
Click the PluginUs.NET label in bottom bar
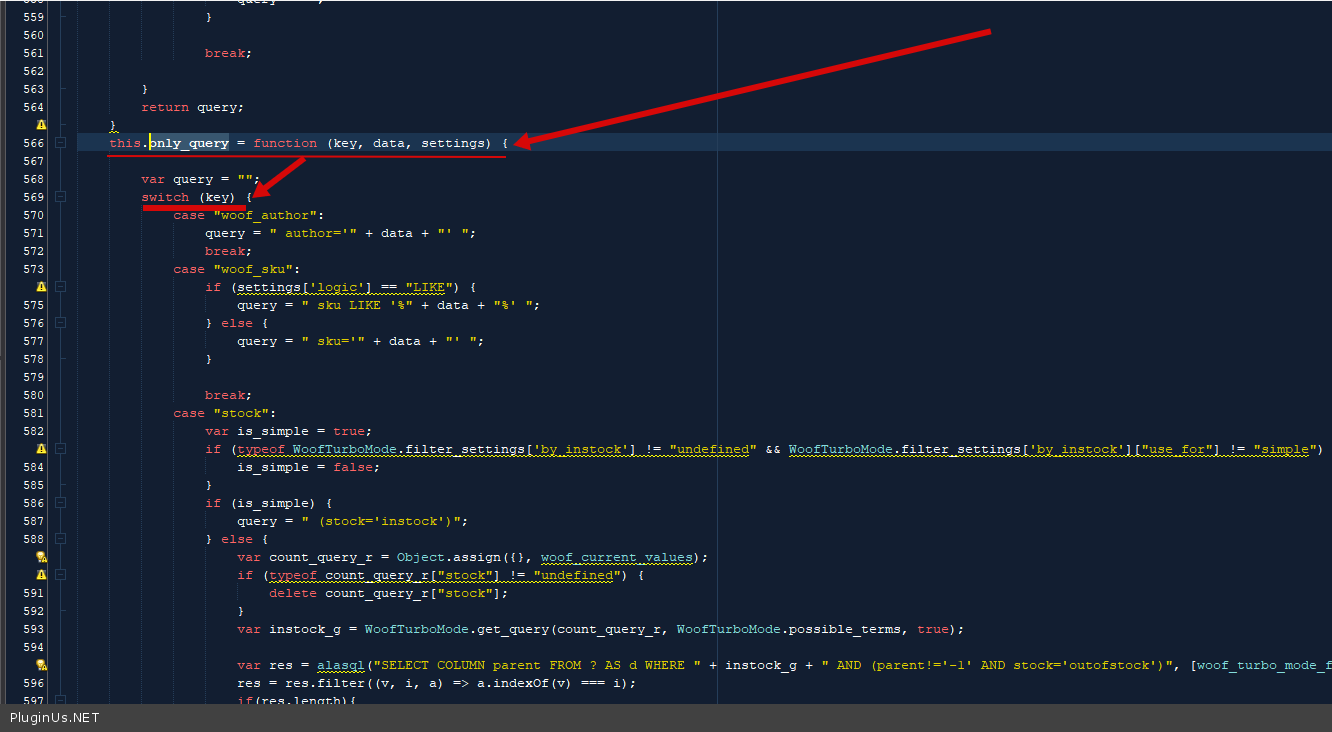54,718
